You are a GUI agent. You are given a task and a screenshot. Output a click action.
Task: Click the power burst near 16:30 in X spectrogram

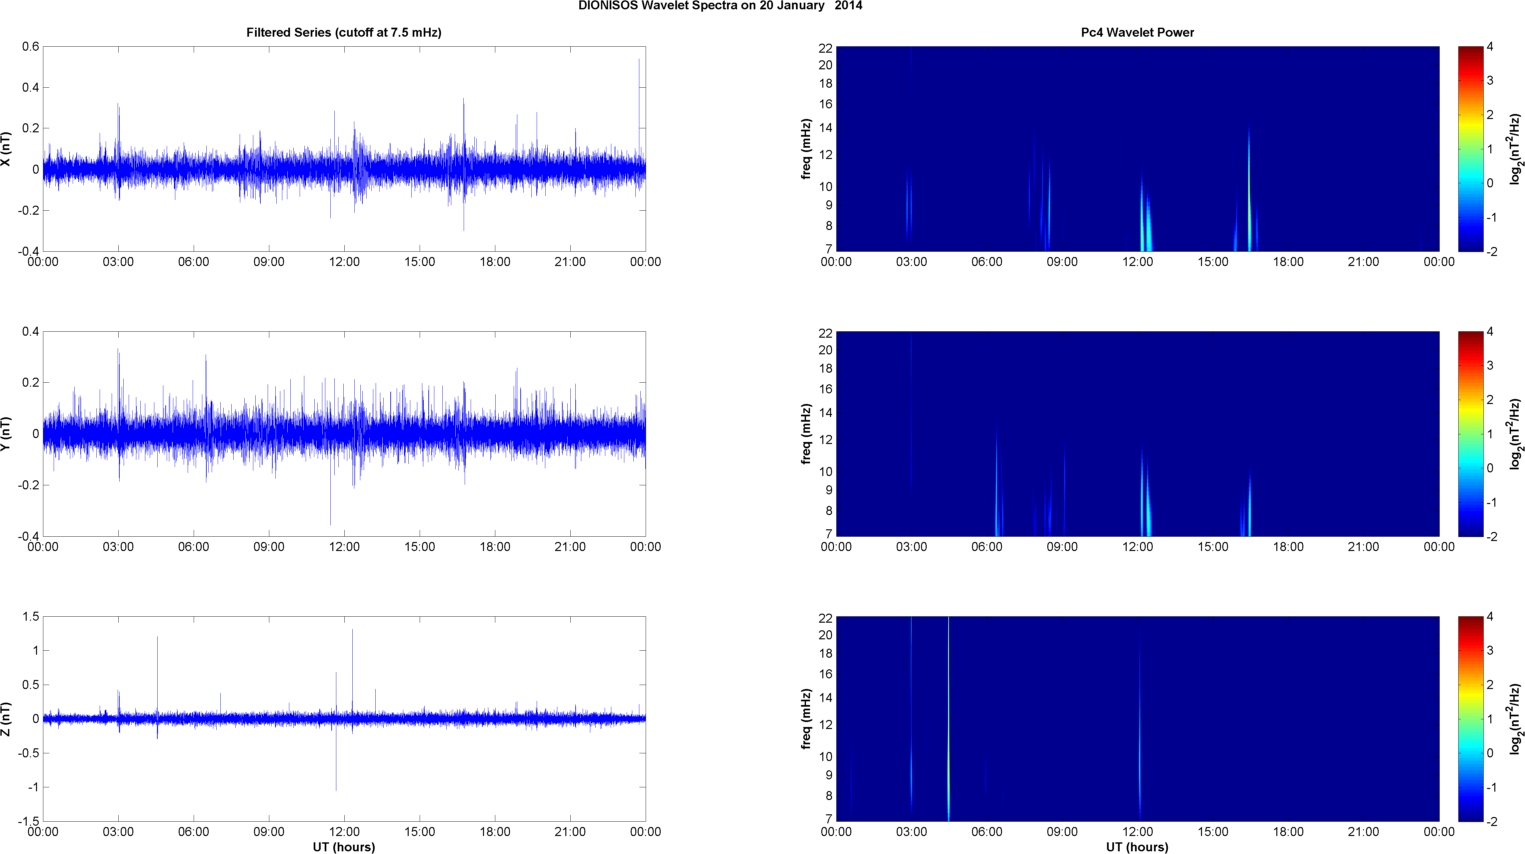coord(1249,190)
